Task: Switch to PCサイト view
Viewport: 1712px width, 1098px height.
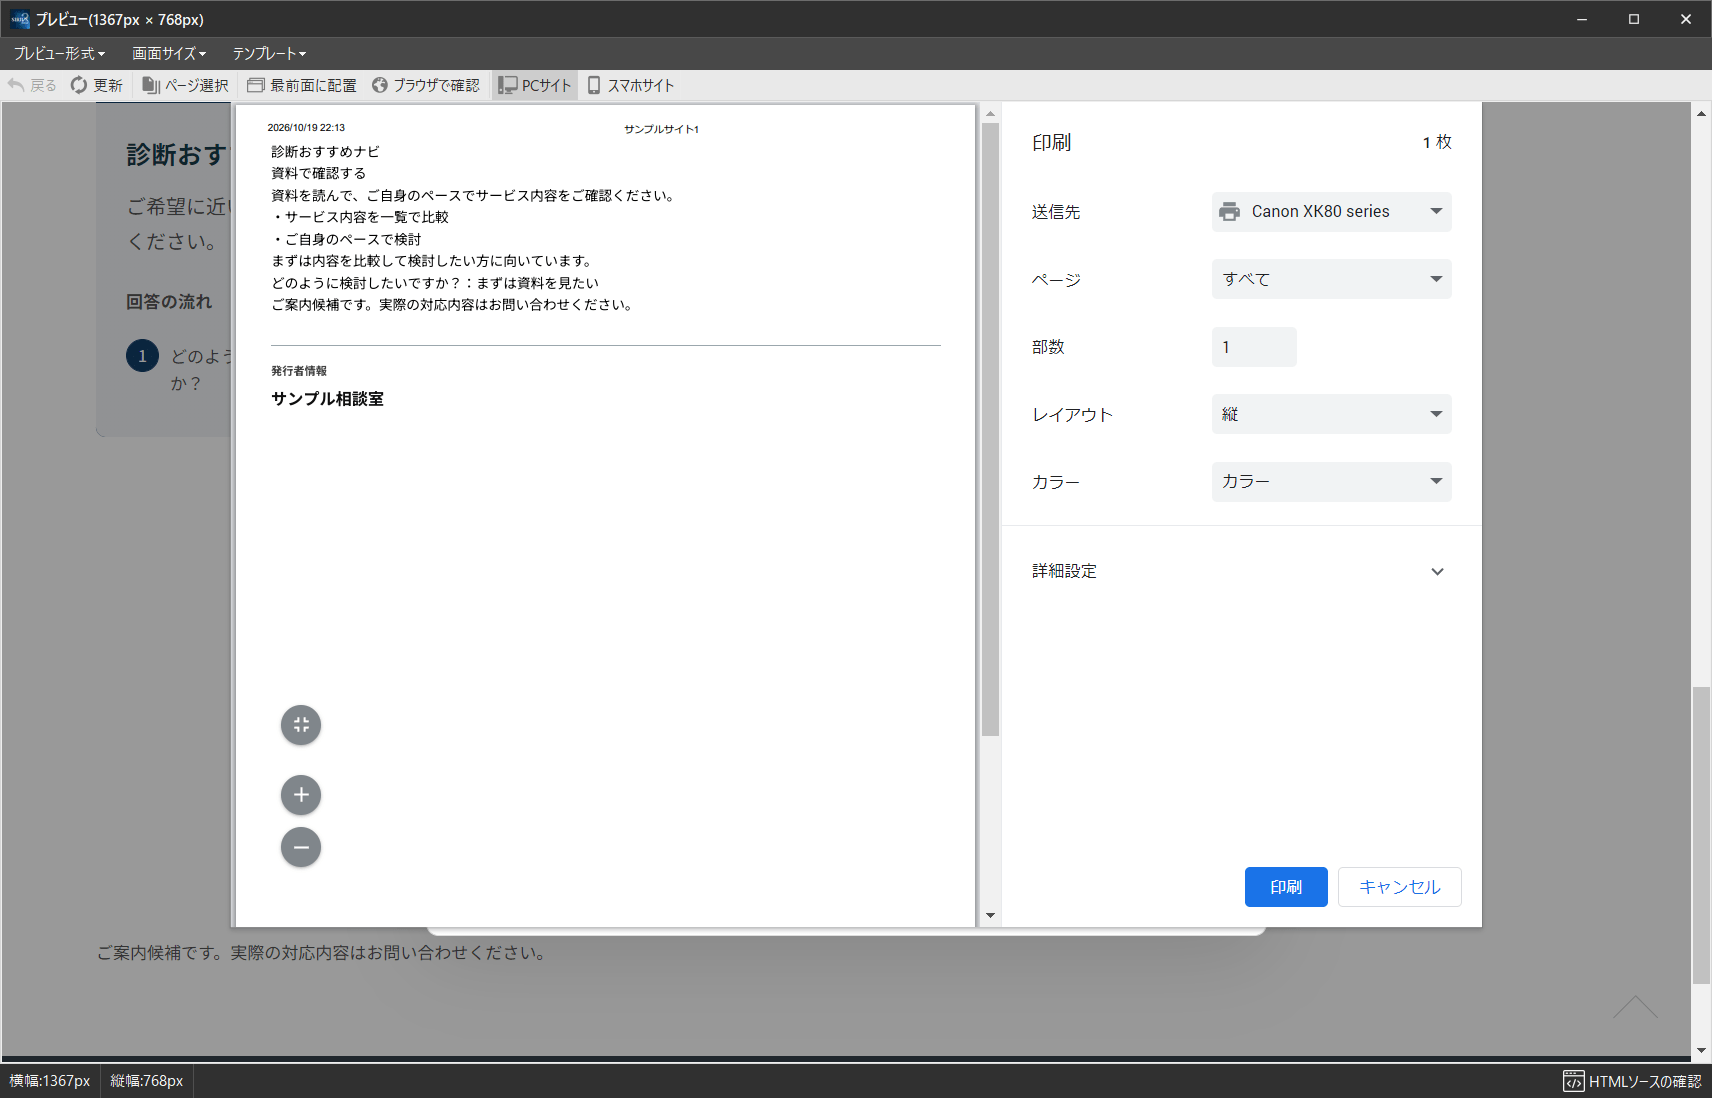Action: pyautogui.click(x=535, y=85)
